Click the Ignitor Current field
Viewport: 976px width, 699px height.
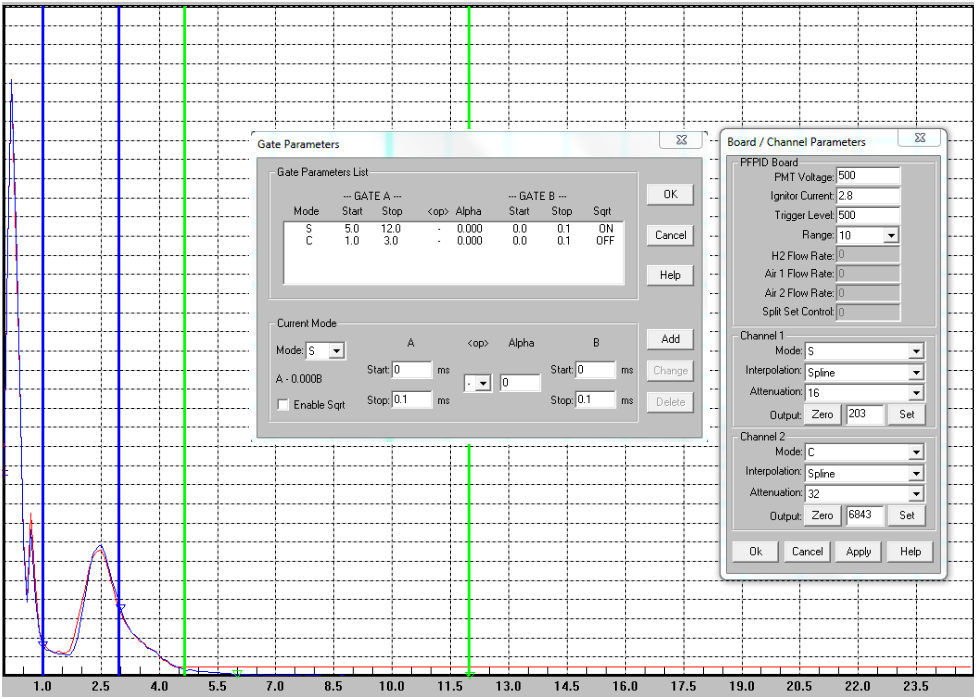click(868, 196)
